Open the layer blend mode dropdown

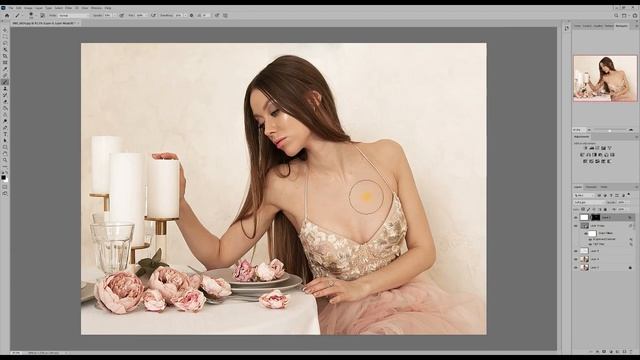(589, 202)
